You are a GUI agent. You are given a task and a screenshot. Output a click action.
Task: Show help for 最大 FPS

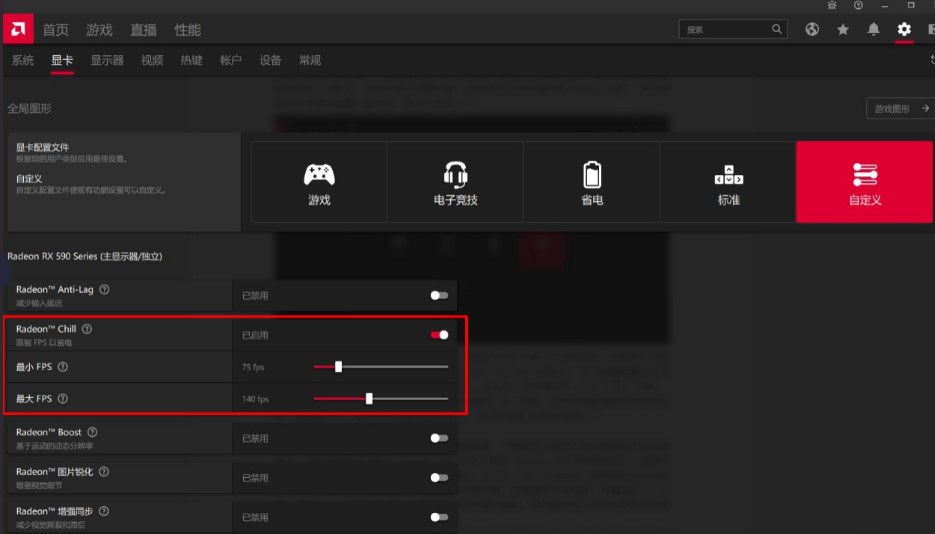click(x=63, y=398)
